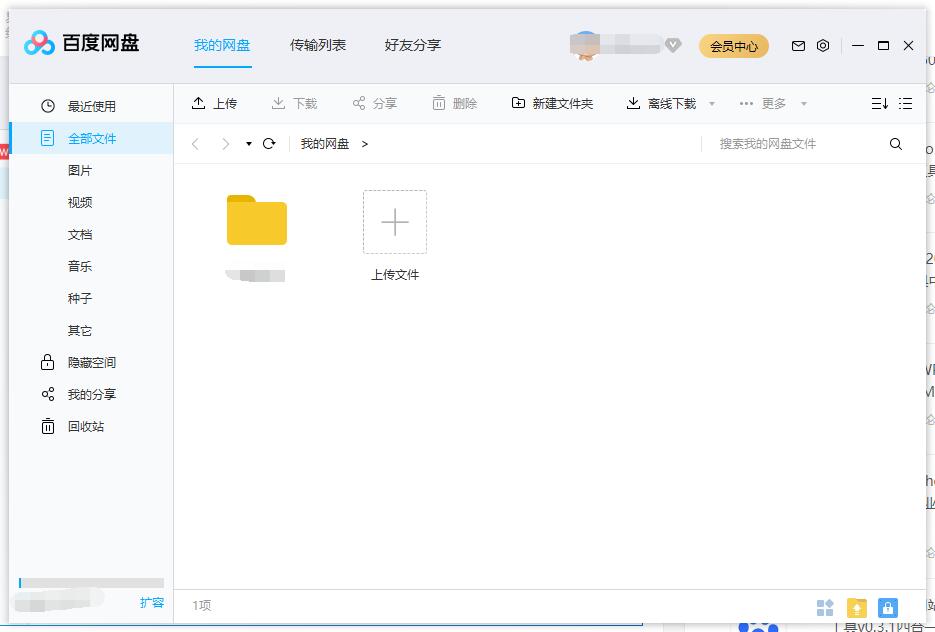Go forward with the right arrow
This screenshot has width=935, height=632.
pyautogui.click(x=225, y=144)
